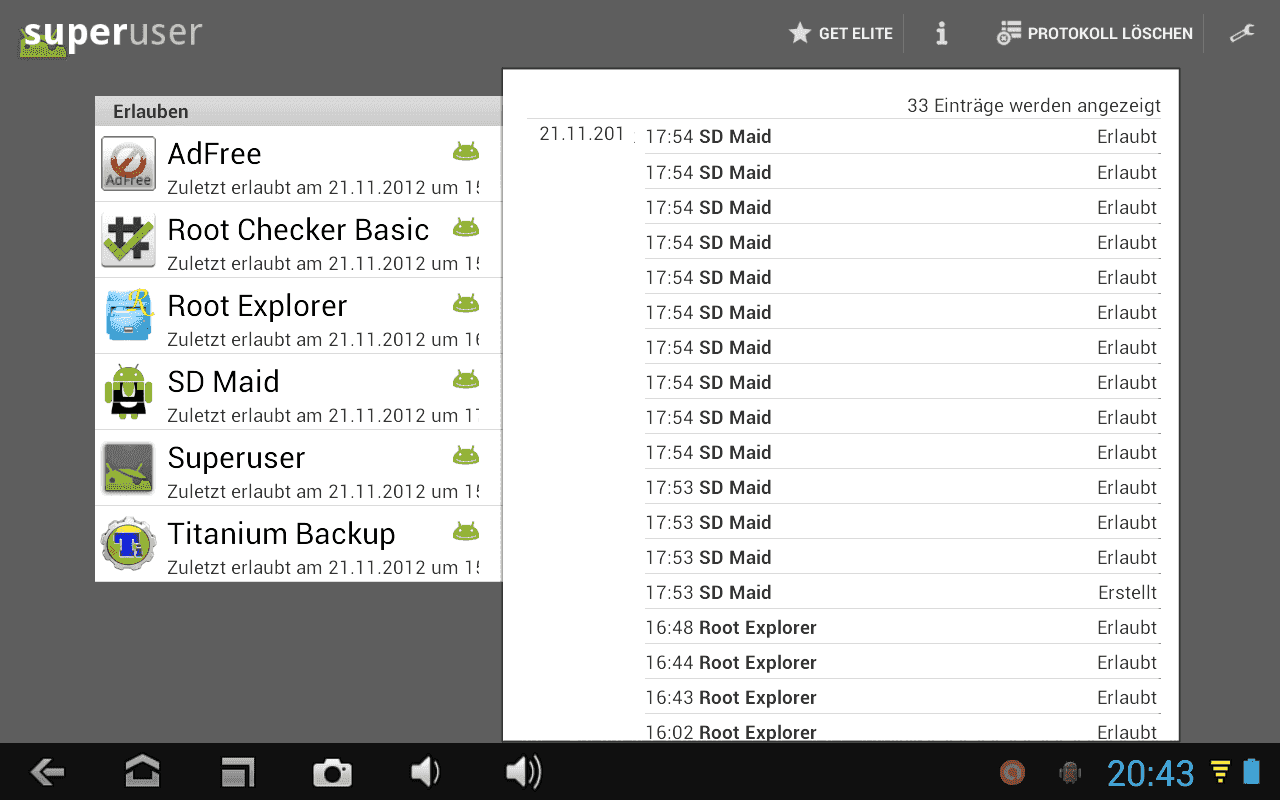The image size is (1280, 800).
Task: Tap the 'Erstellt' status in the log
Action: [1127, 592]
